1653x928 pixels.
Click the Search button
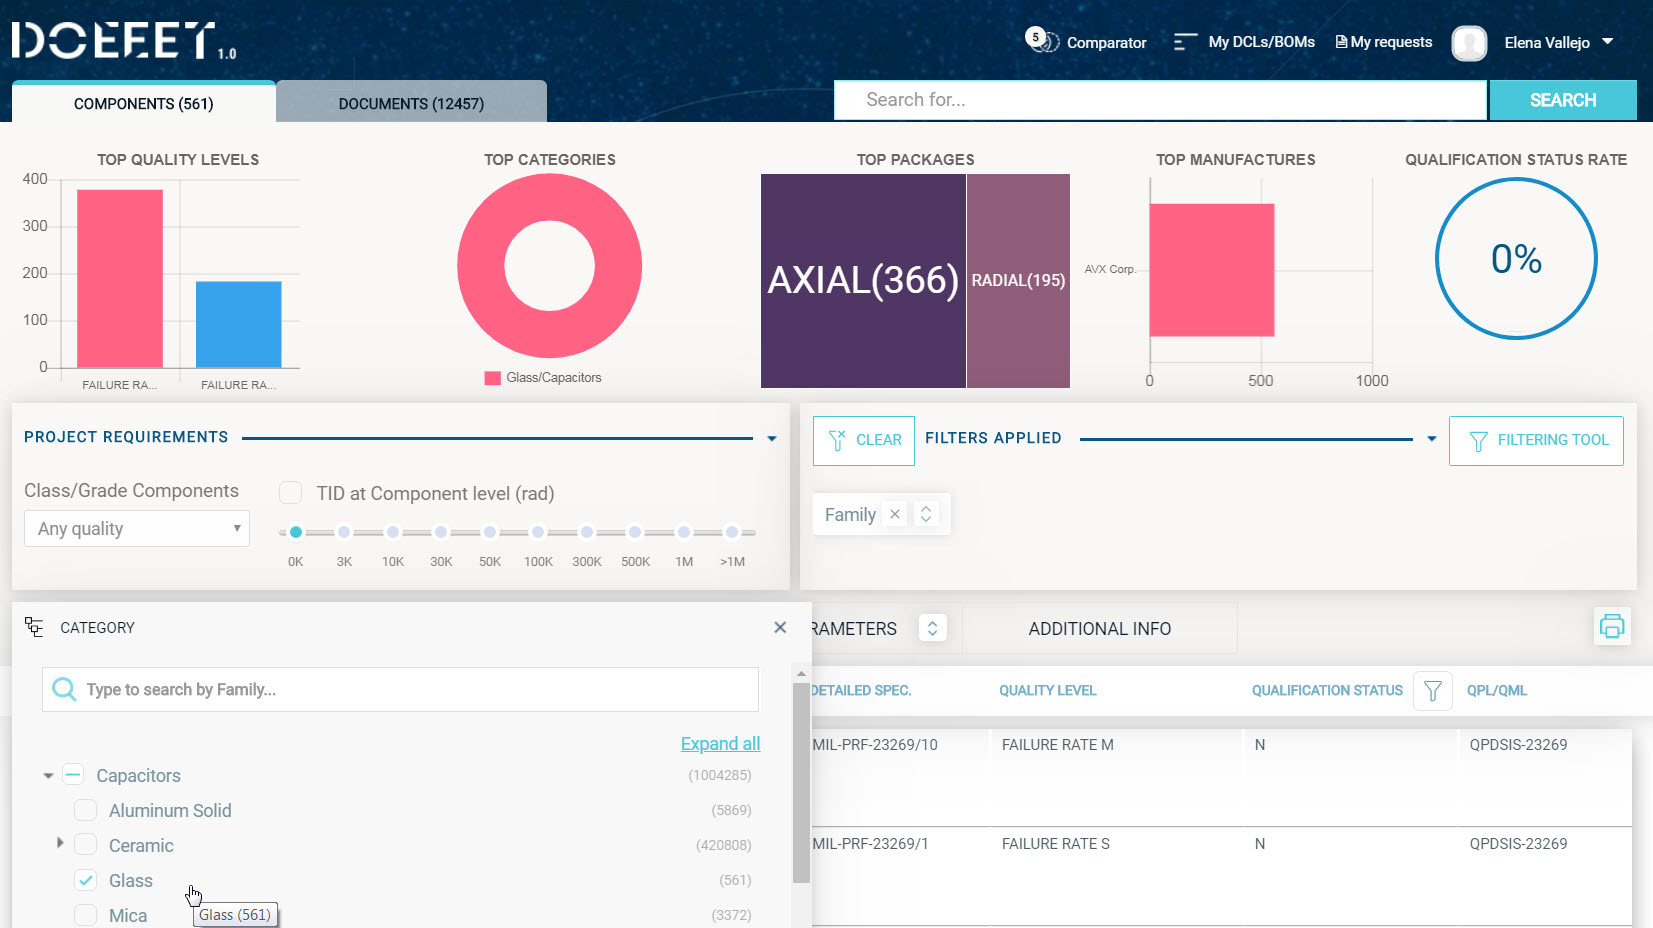pos(1563,100)
